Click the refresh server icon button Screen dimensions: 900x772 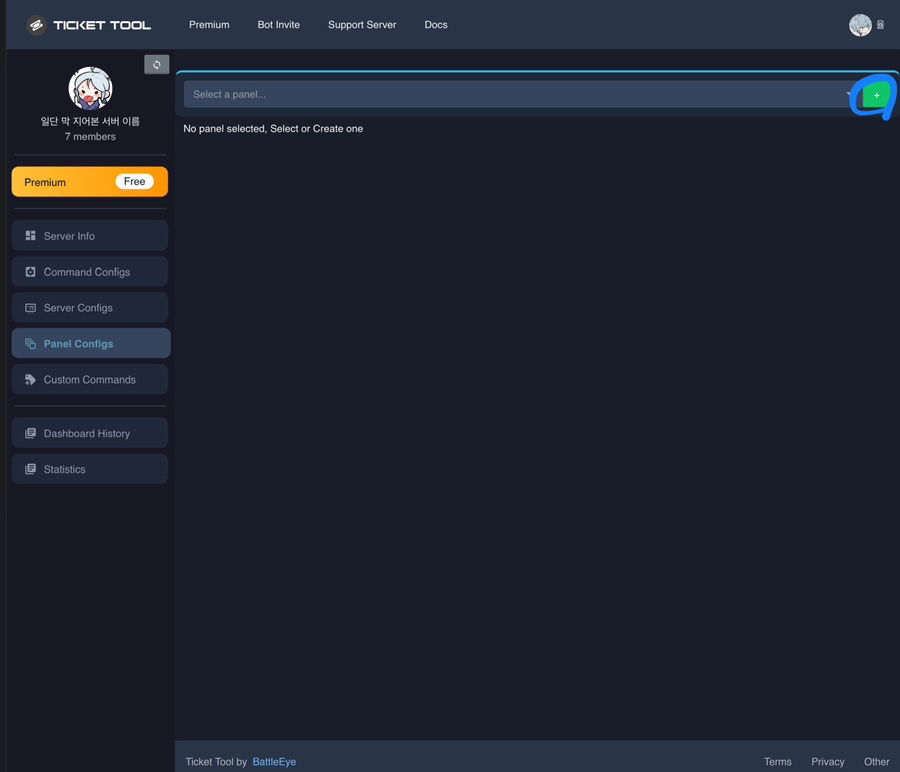coord(157,64)
